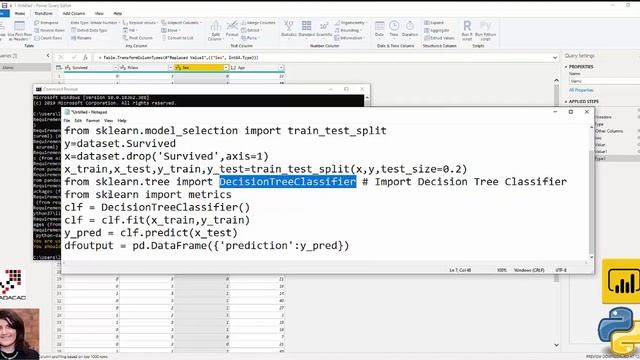The width and height of the screenshot is (640, 360).
Task: Open Survived column filter dropdown
Action: [x=116, y=68]
